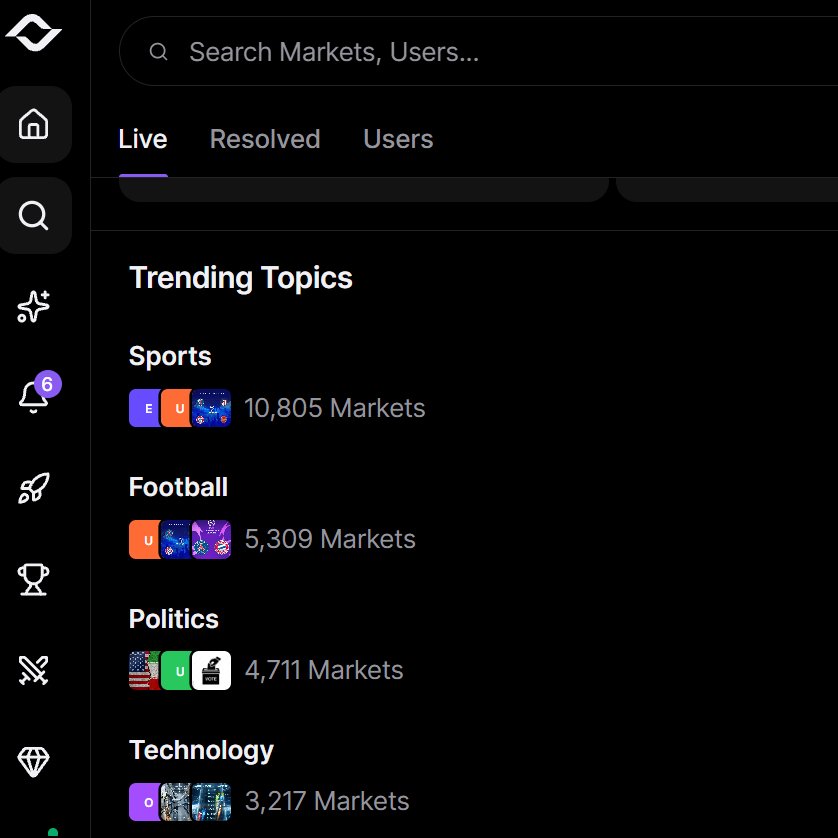This screenshot has height=838, width=838.
Task: Click the blue match thumbnail under Sports
Action: [x=212, y=408]
